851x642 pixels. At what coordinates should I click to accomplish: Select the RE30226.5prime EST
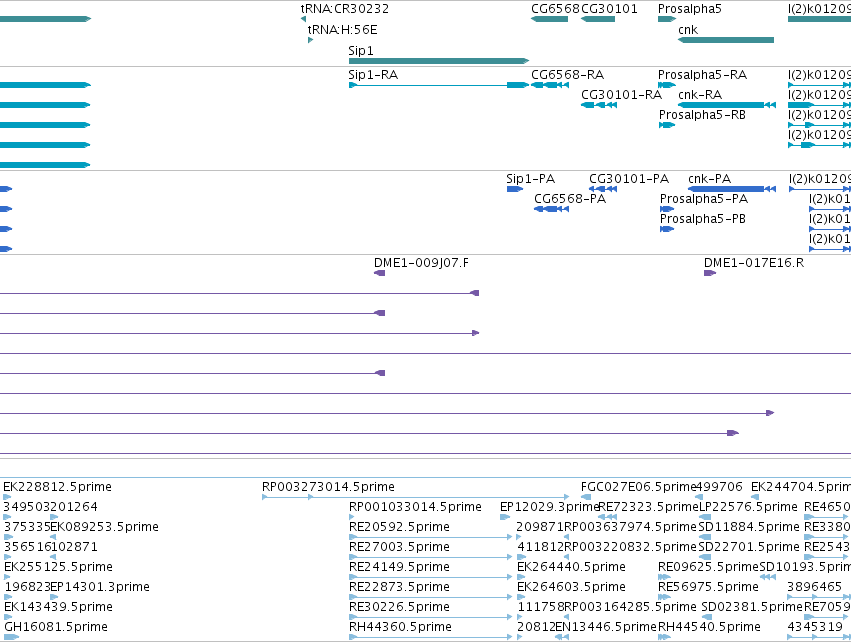(x=430, y=617)
